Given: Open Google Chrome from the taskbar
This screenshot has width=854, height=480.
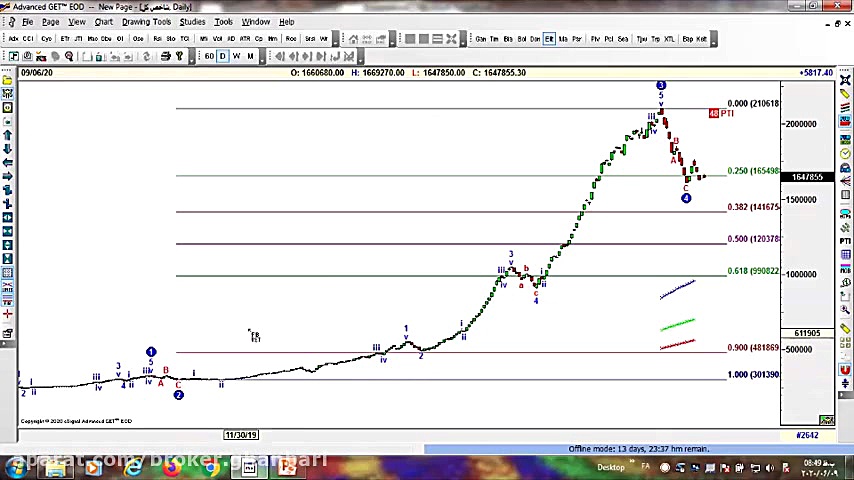Looking at the screenshot, I should (x=211, y=467).
